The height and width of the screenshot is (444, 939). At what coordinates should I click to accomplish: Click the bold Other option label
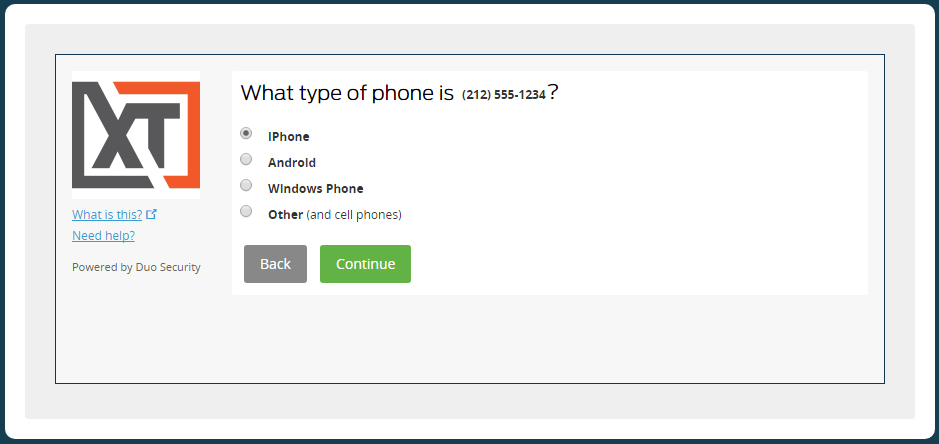coord(285,215)
